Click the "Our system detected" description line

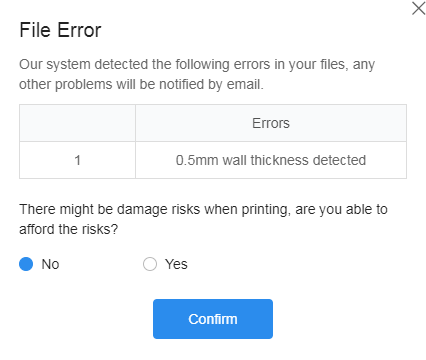click(197, 64)
